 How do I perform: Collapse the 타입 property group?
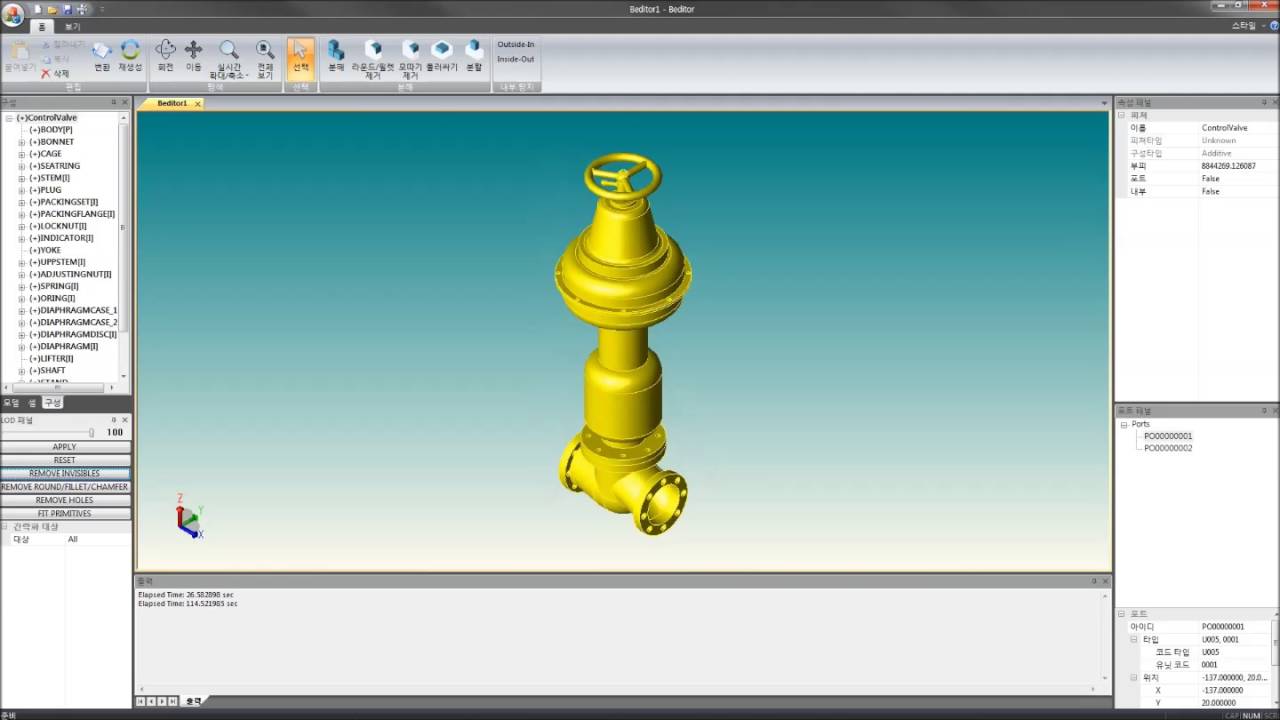[1134, 639]
